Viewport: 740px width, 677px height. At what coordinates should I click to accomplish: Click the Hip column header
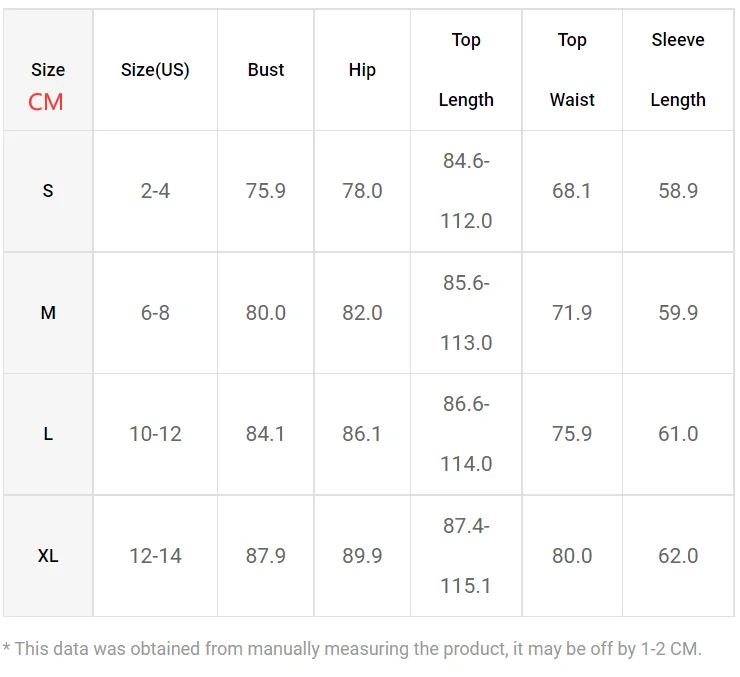(362, 70)
